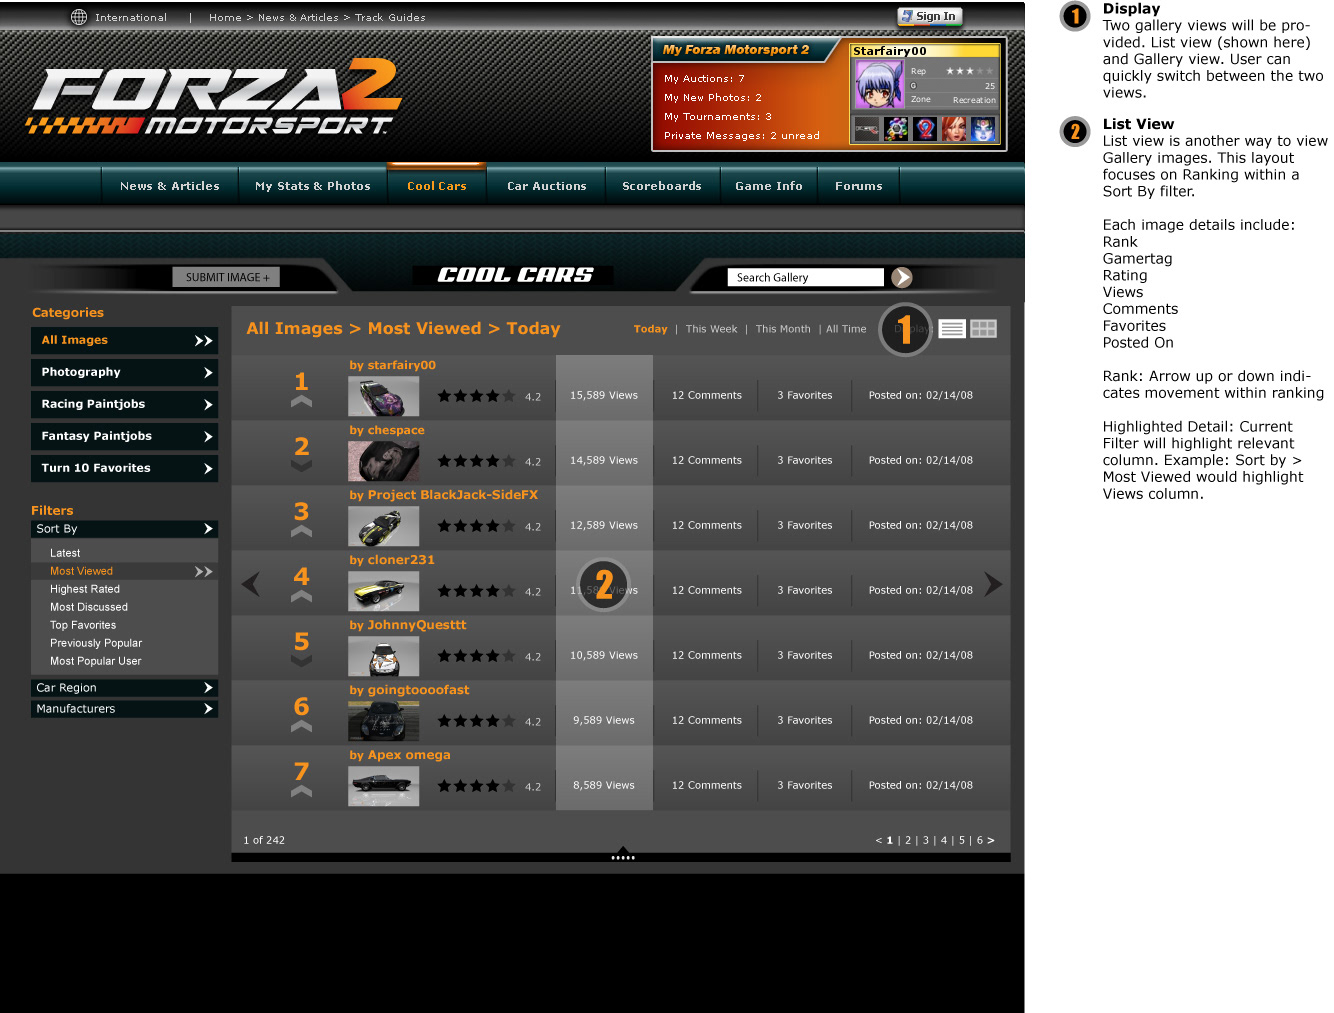The image size is (1334, 1013).
Task: Select Top Favorites sort option
Action: pyautogui.click(x=83, y=625)
